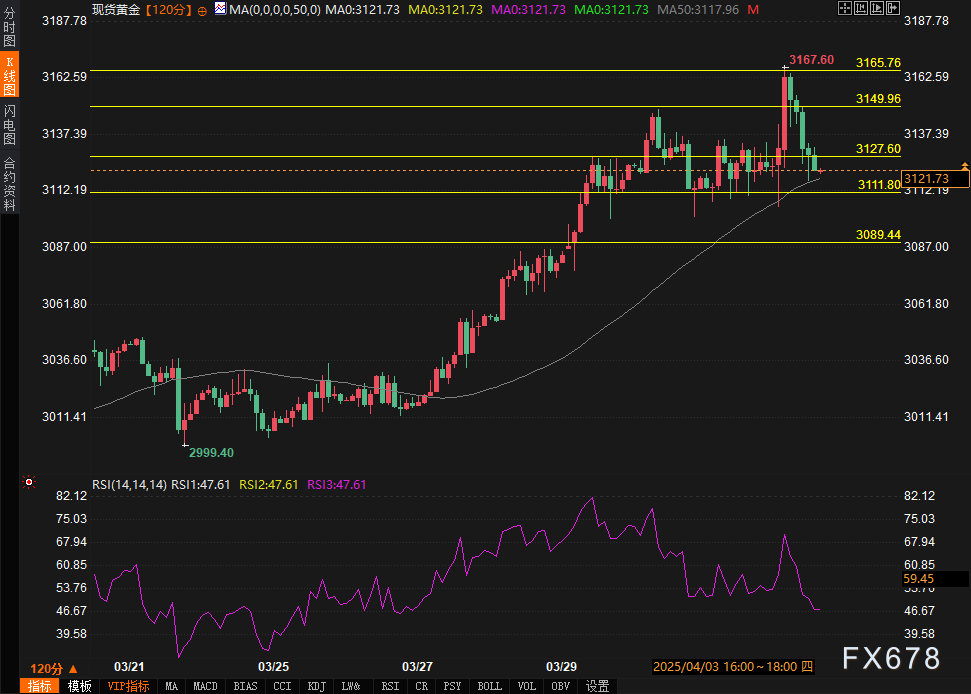This screenshot has width=971, height=694.
Task: Click the 3165.76 yellow horizontal line label
Action: tap(878, 63)
